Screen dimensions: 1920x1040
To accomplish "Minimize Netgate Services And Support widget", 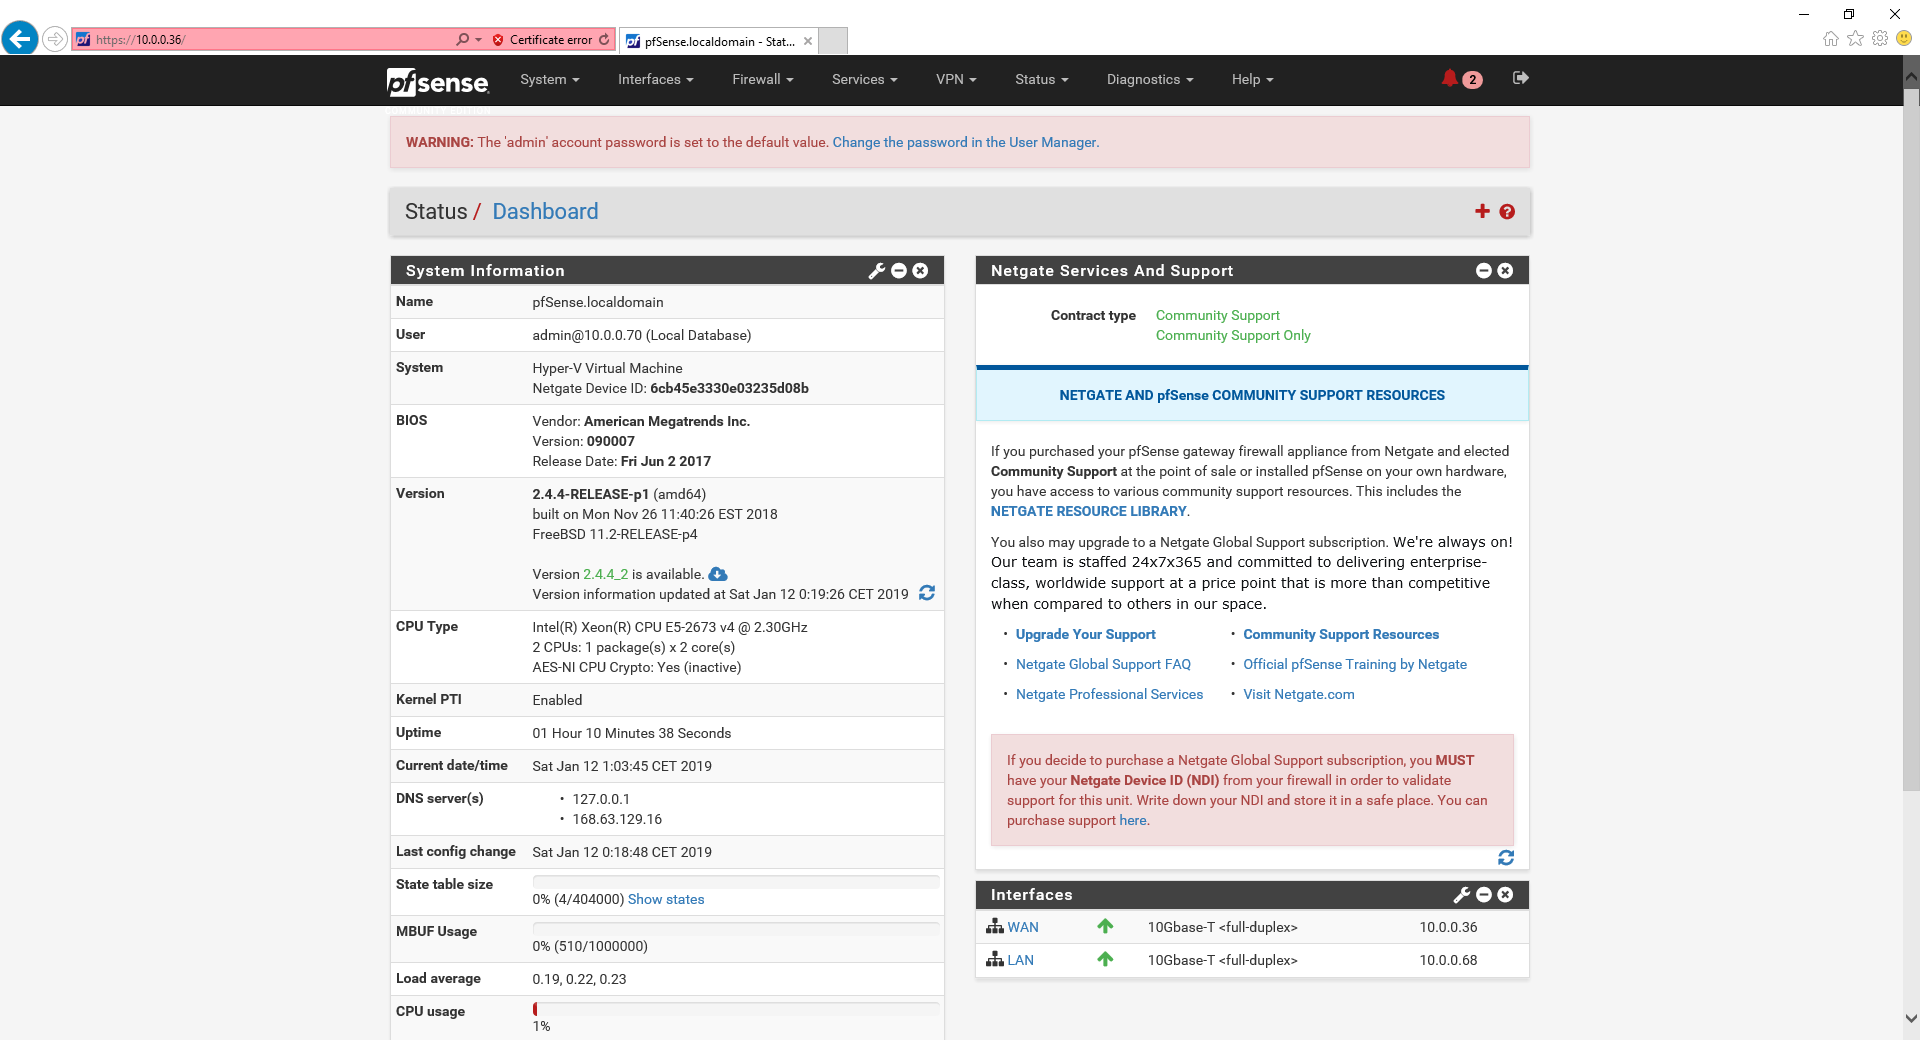I will pyautogui.click(x=1484, y=271).
